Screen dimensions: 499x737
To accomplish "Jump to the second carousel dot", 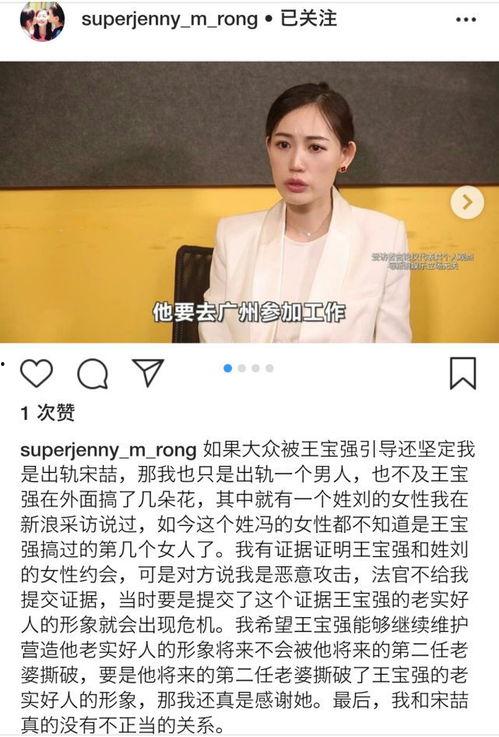I will point(242,368).
